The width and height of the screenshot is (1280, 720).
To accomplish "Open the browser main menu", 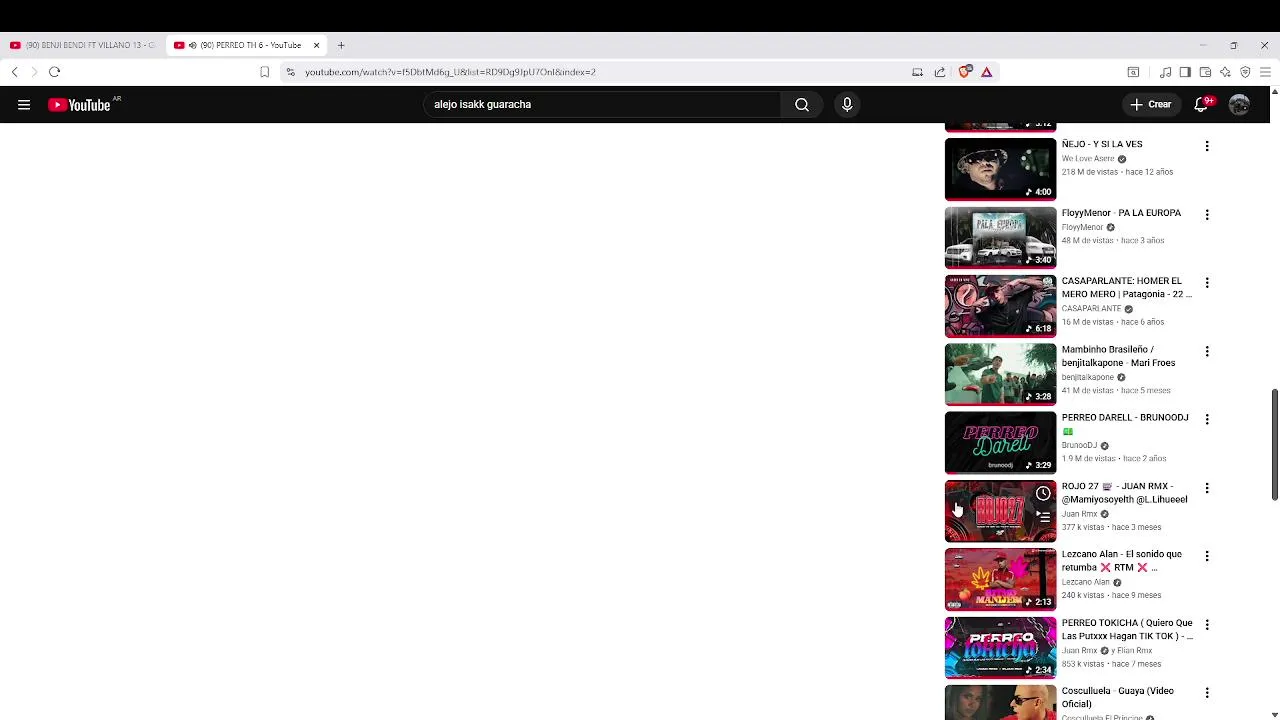I will (1265, 72).
